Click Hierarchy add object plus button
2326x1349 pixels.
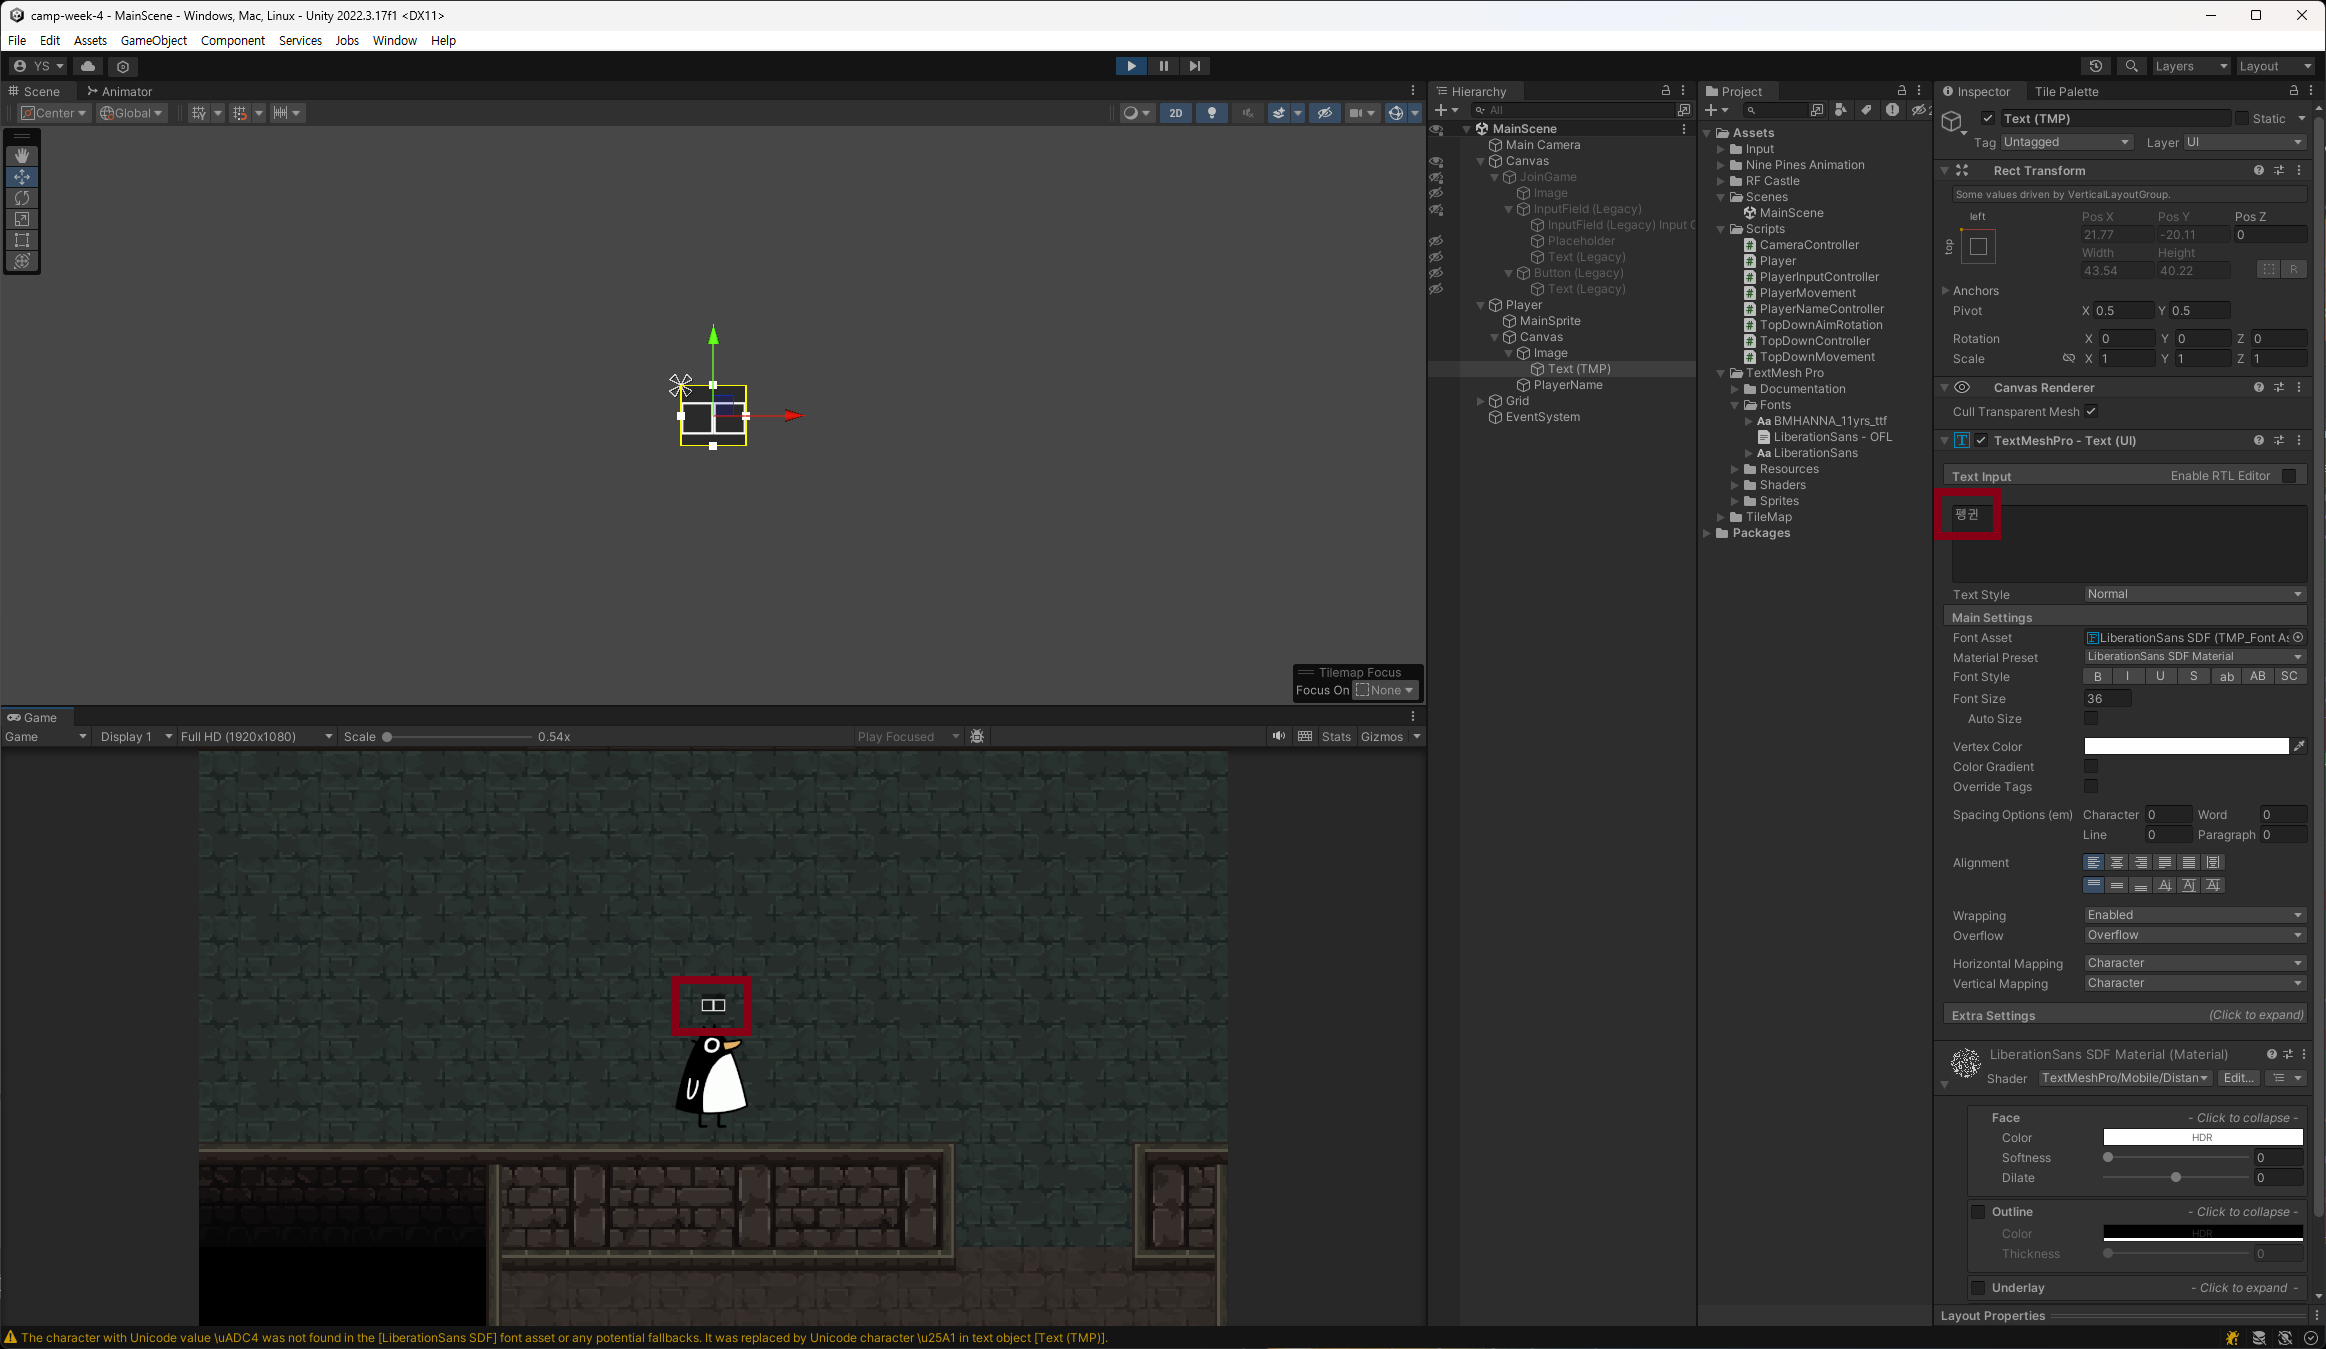1446,110
